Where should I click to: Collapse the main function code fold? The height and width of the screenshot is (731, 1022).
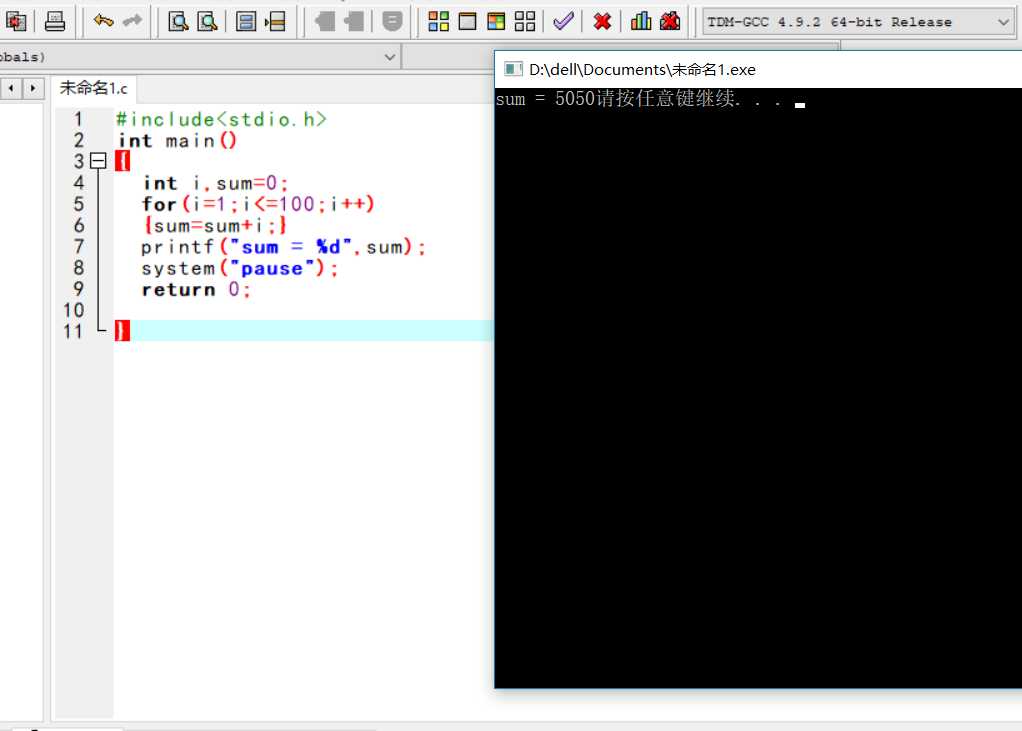click(x=98, y=161)
